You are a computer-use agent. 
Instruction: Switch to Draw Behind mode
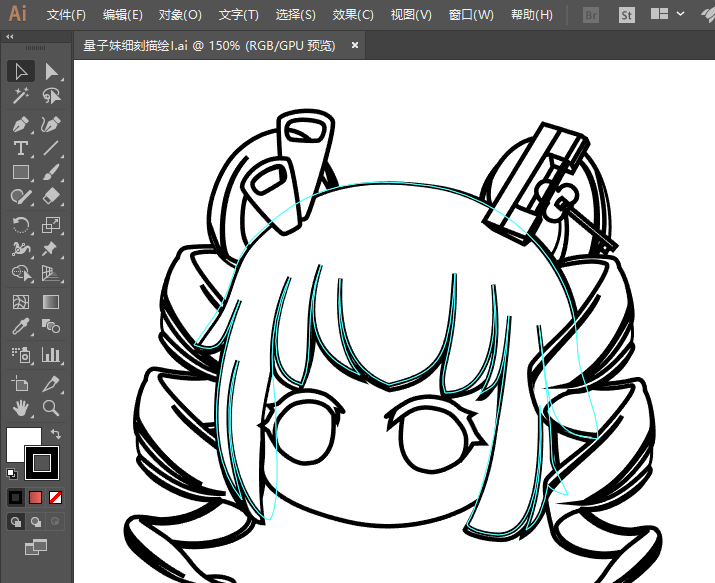pyautogui.click(x=36, y=521)
